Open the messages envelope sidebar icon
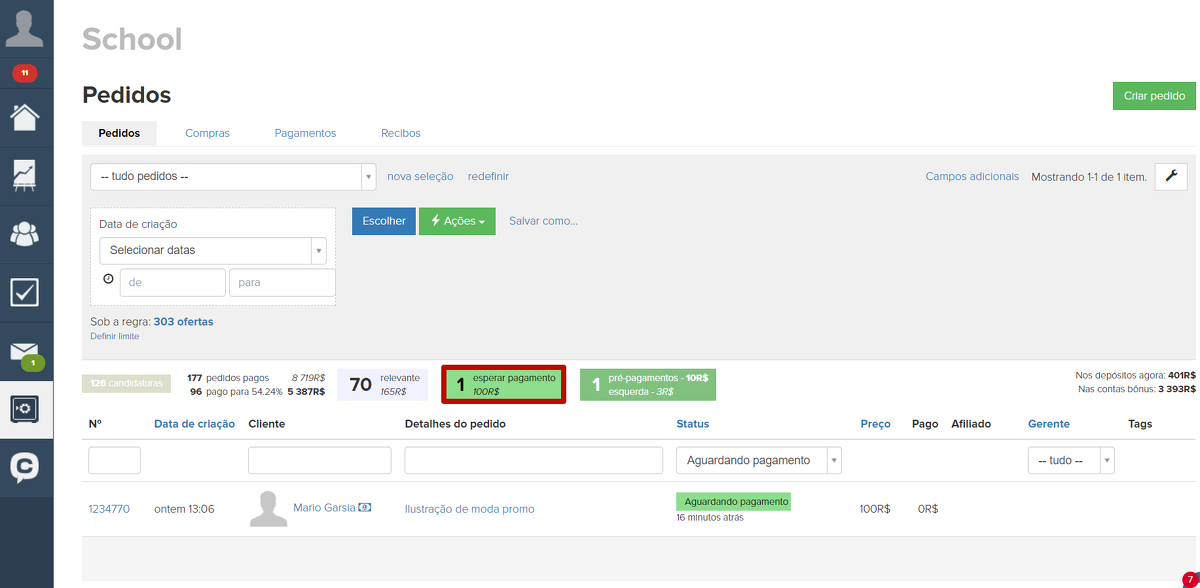 coord(25,351)
